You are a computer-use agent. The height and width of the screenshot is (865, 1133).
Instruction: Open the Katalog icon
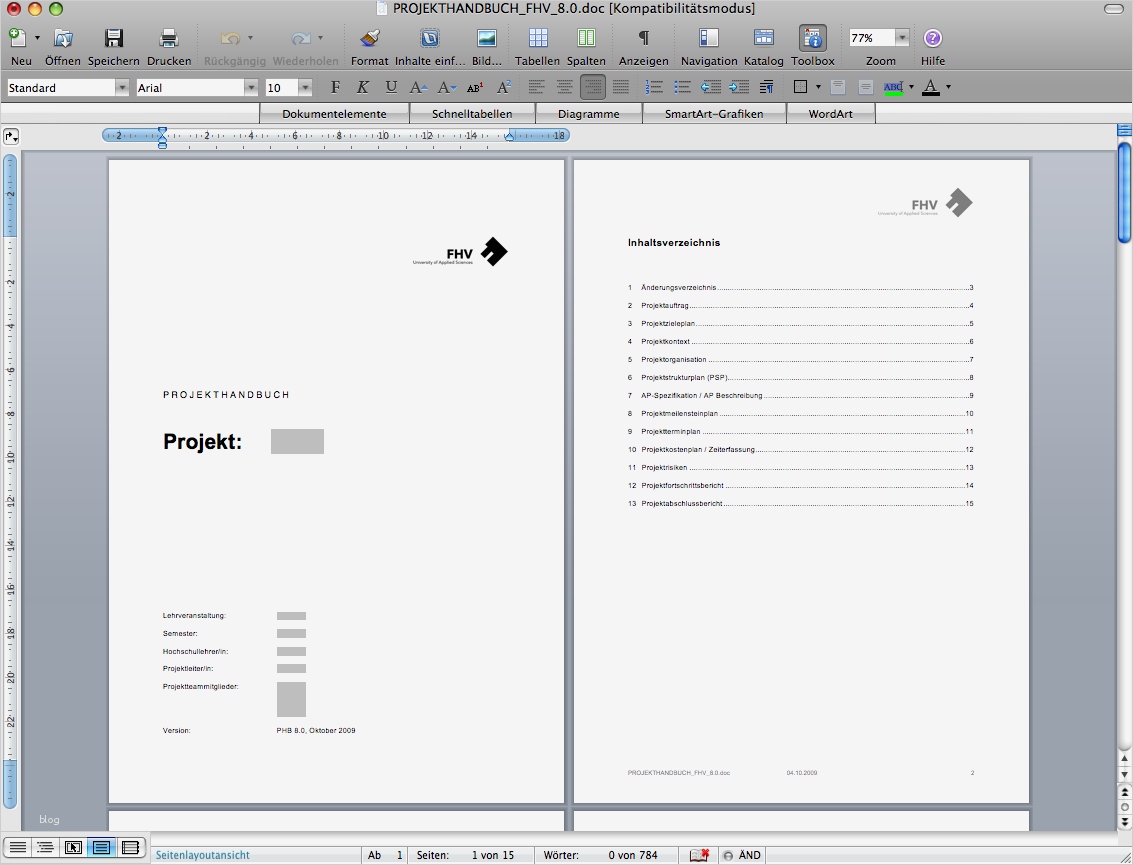tap(764, 38)
